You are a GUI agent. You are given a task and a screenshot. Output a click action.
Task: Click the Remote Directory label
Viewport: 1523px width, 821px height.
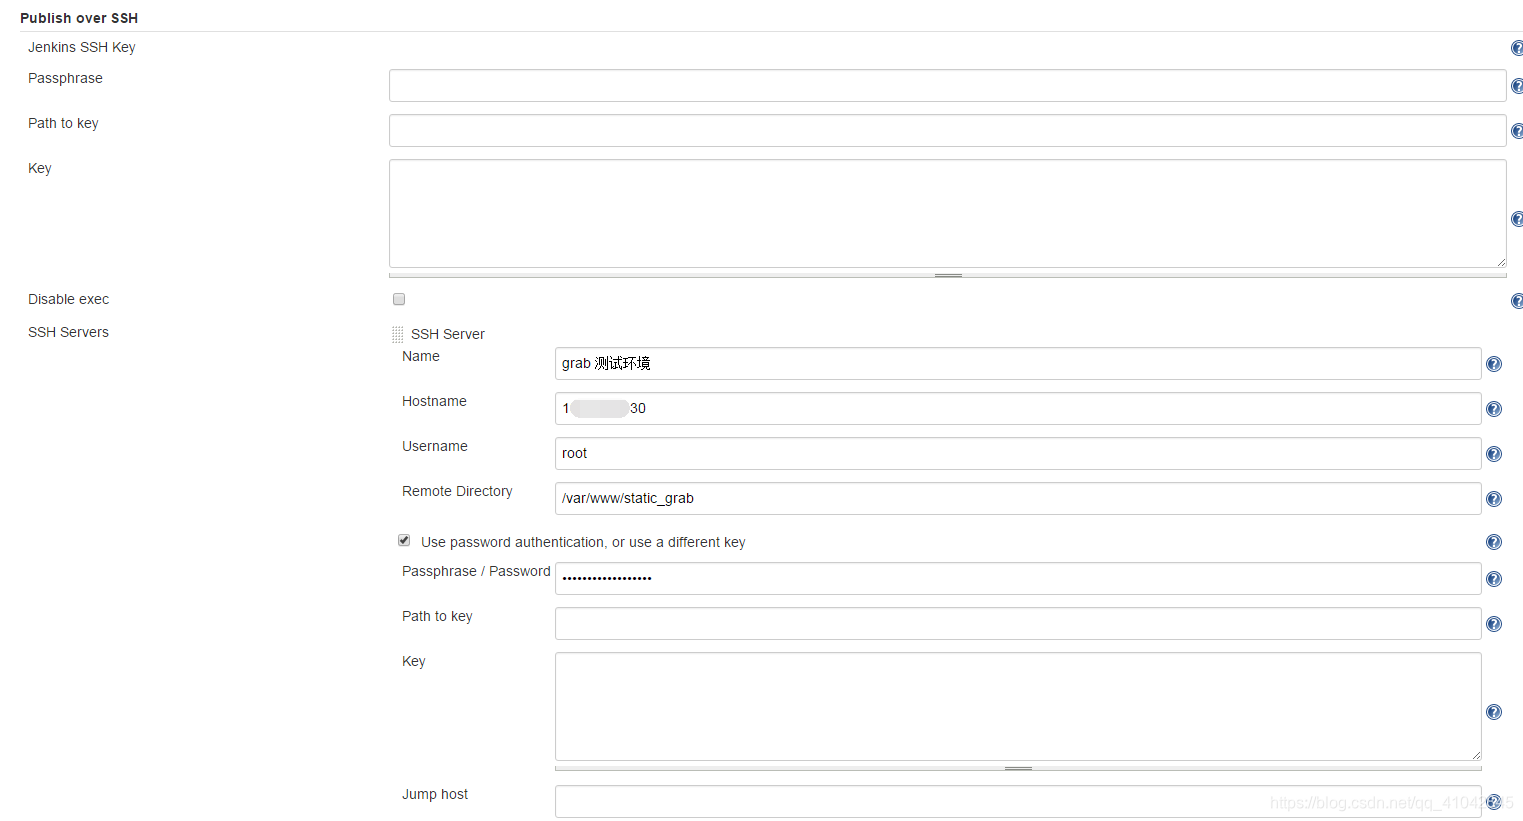457,491
